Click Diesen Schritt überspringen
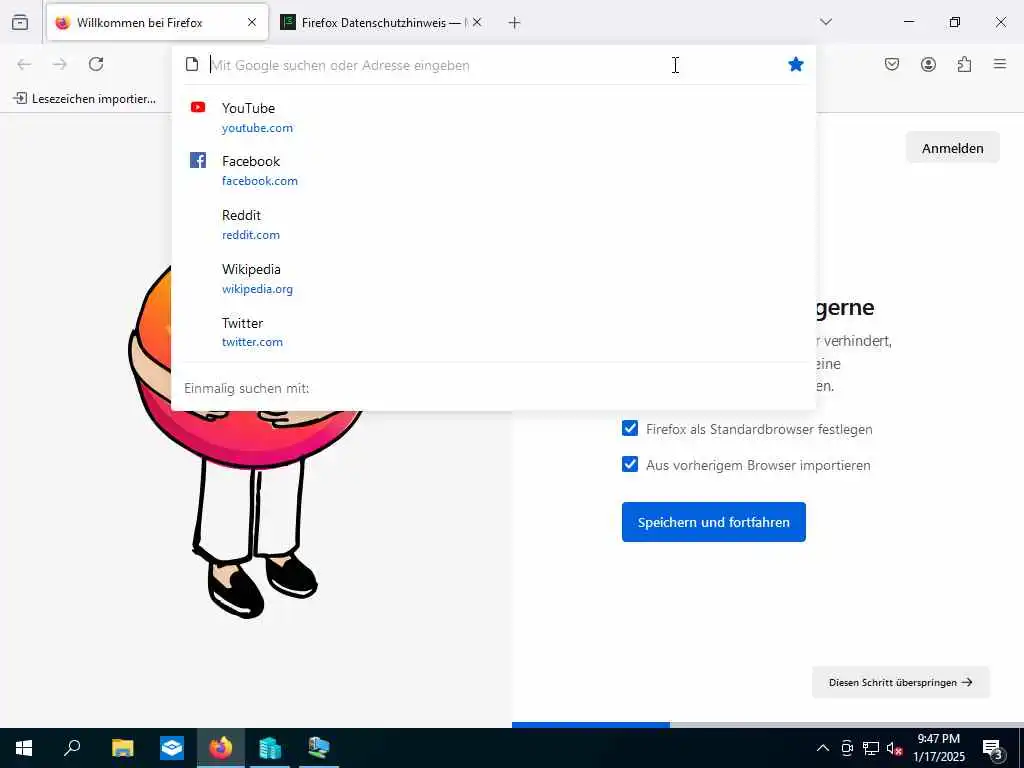This screenshot has width=1024, height=768. [901, 682]
